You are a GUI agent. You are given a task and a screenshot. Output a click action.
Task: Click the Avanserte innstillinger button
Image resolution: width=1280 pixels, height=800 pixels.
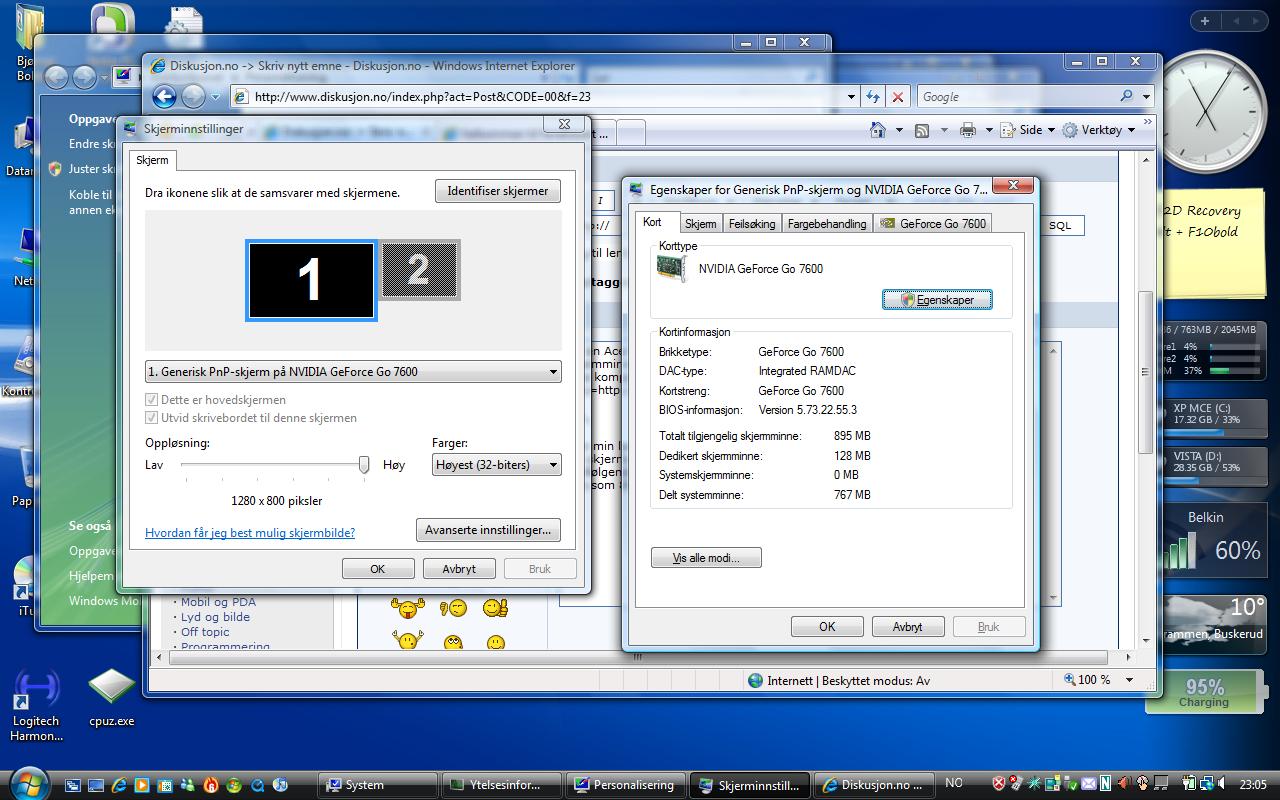tap(489, 530)
